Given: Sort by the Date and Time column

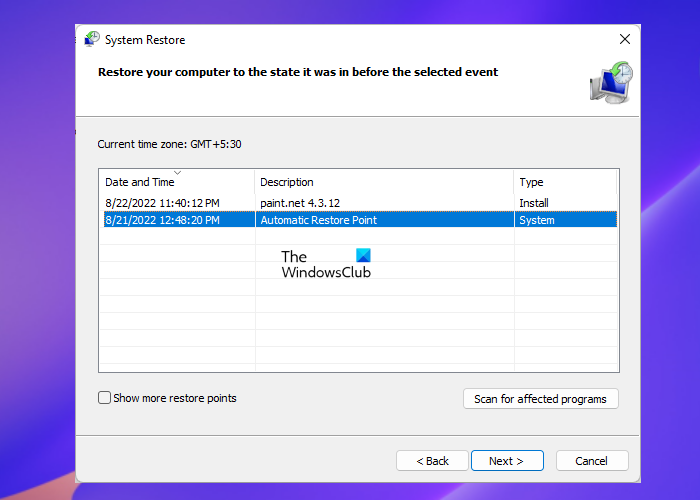Looking at the screenshot, I should coord(140,182).
